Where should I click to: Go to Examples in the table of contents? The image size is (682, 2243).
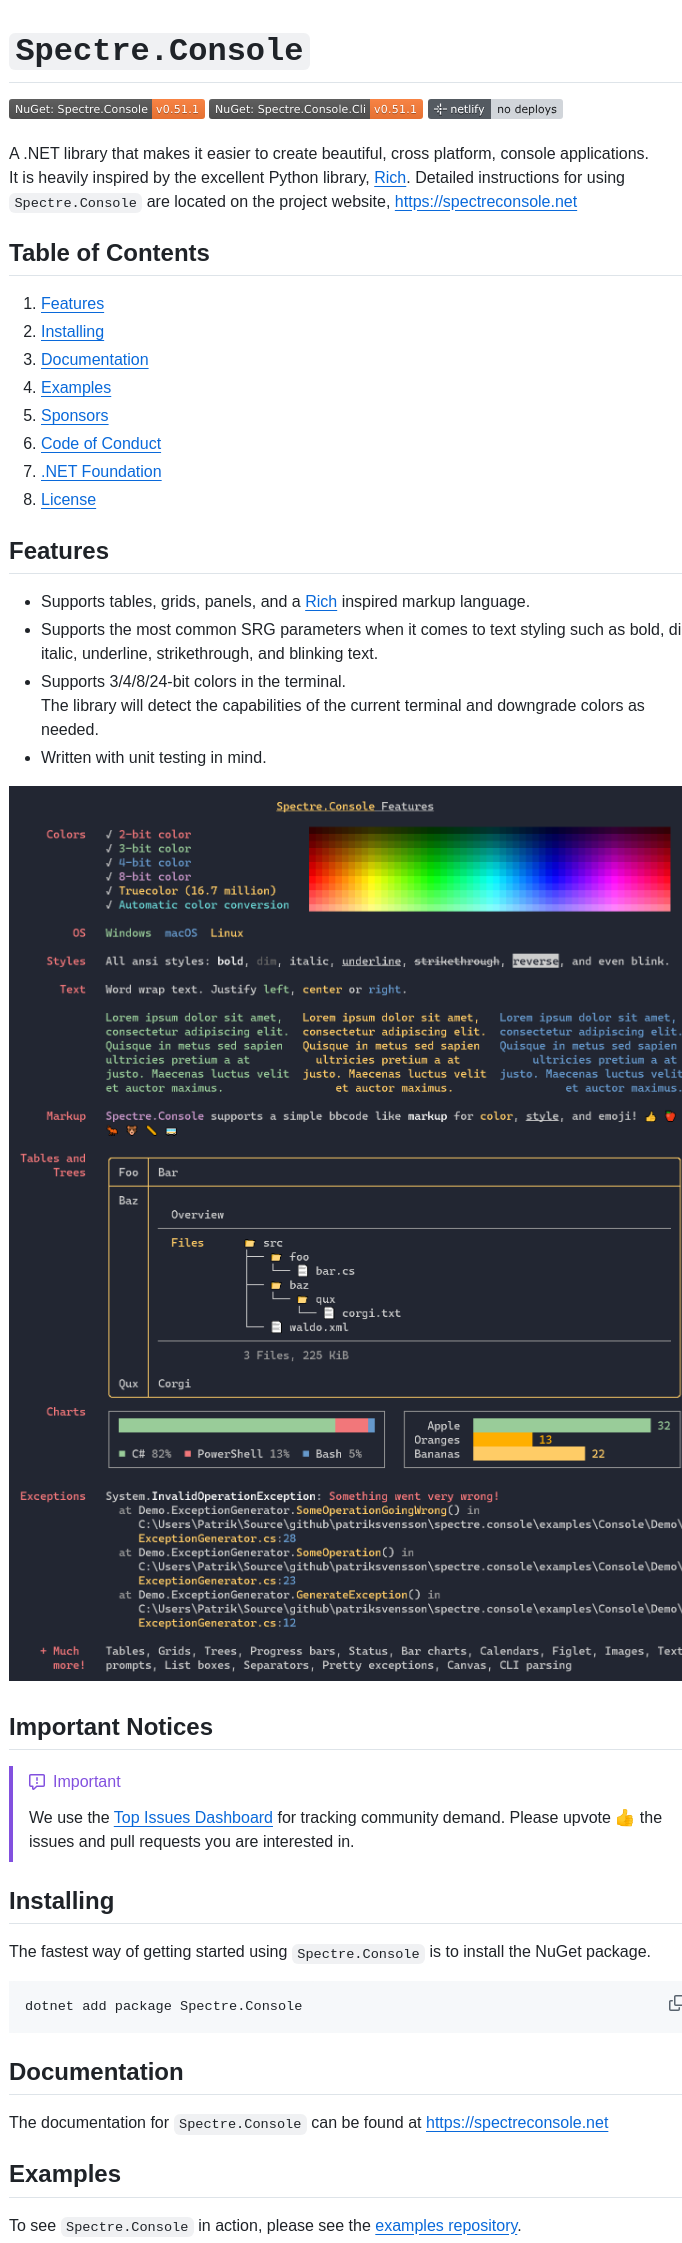[76, 387]
